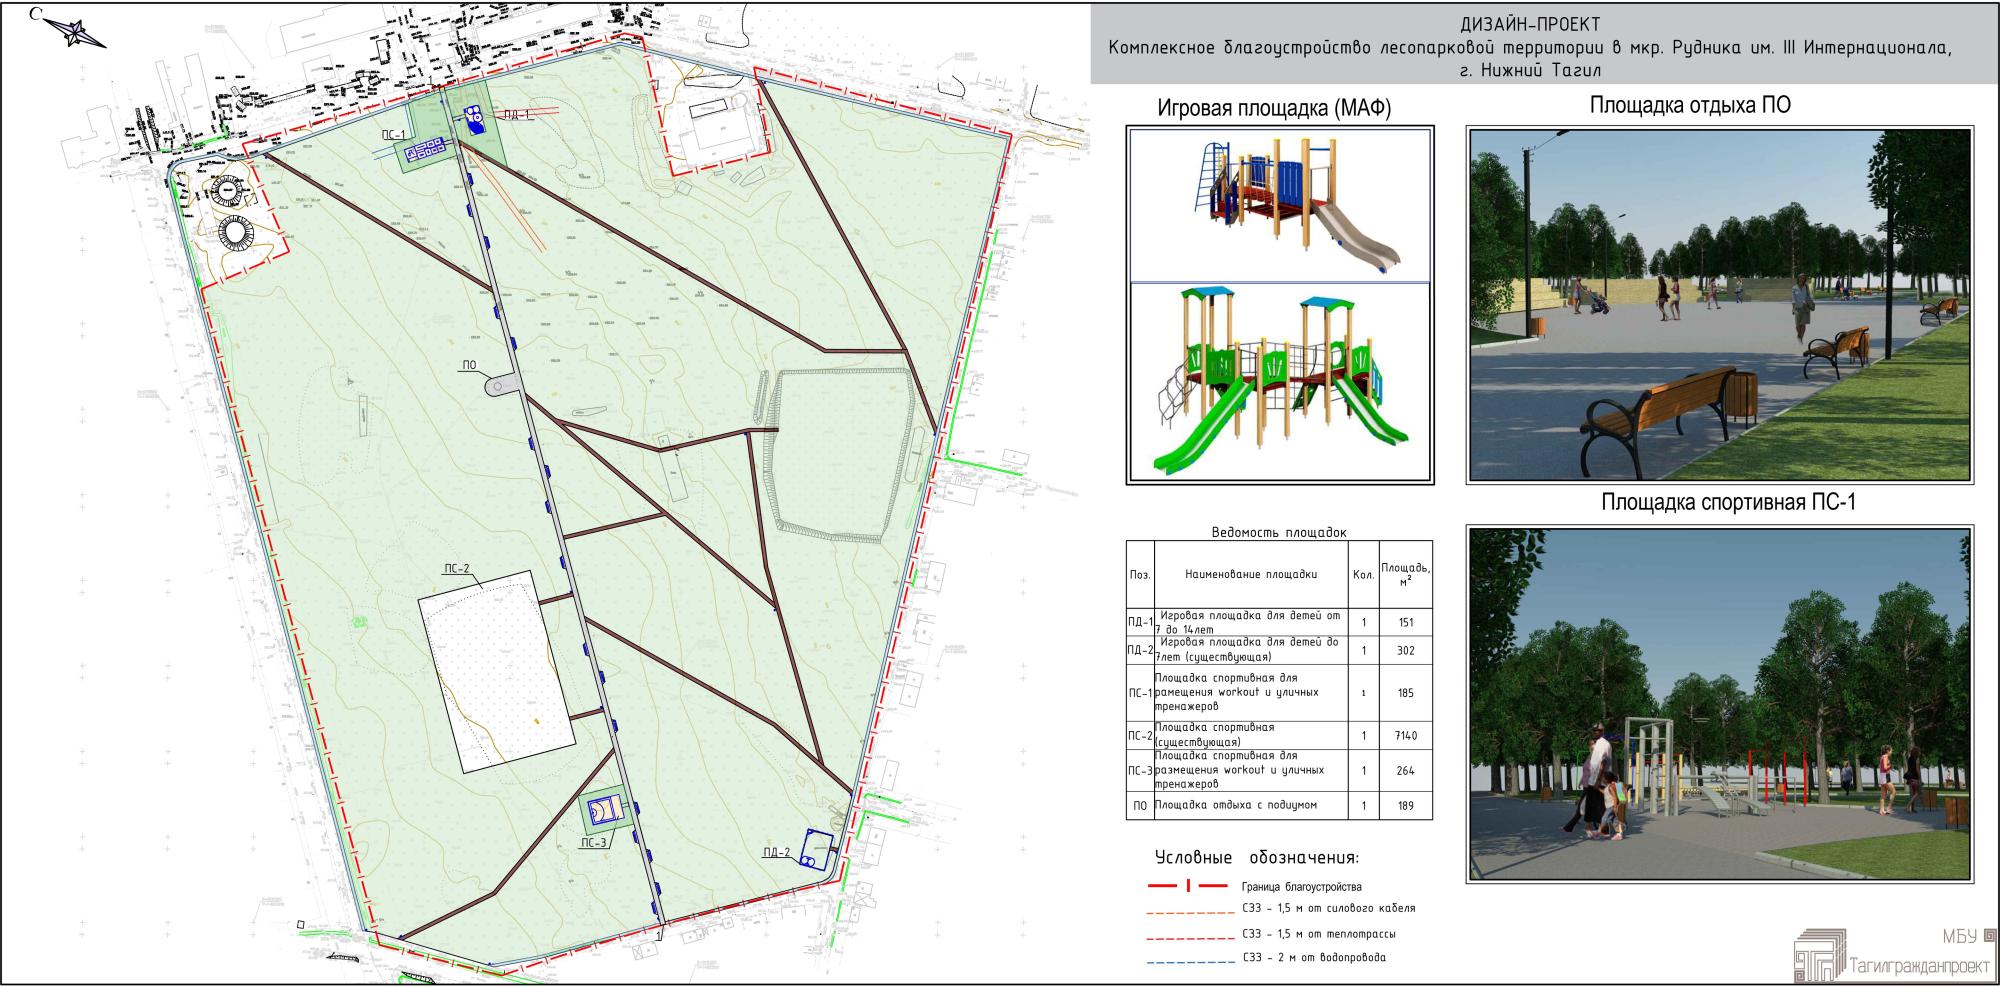Click the 'Ведомость площадок' table title
Screen dimensions: 2000x988
(1279, 533)
